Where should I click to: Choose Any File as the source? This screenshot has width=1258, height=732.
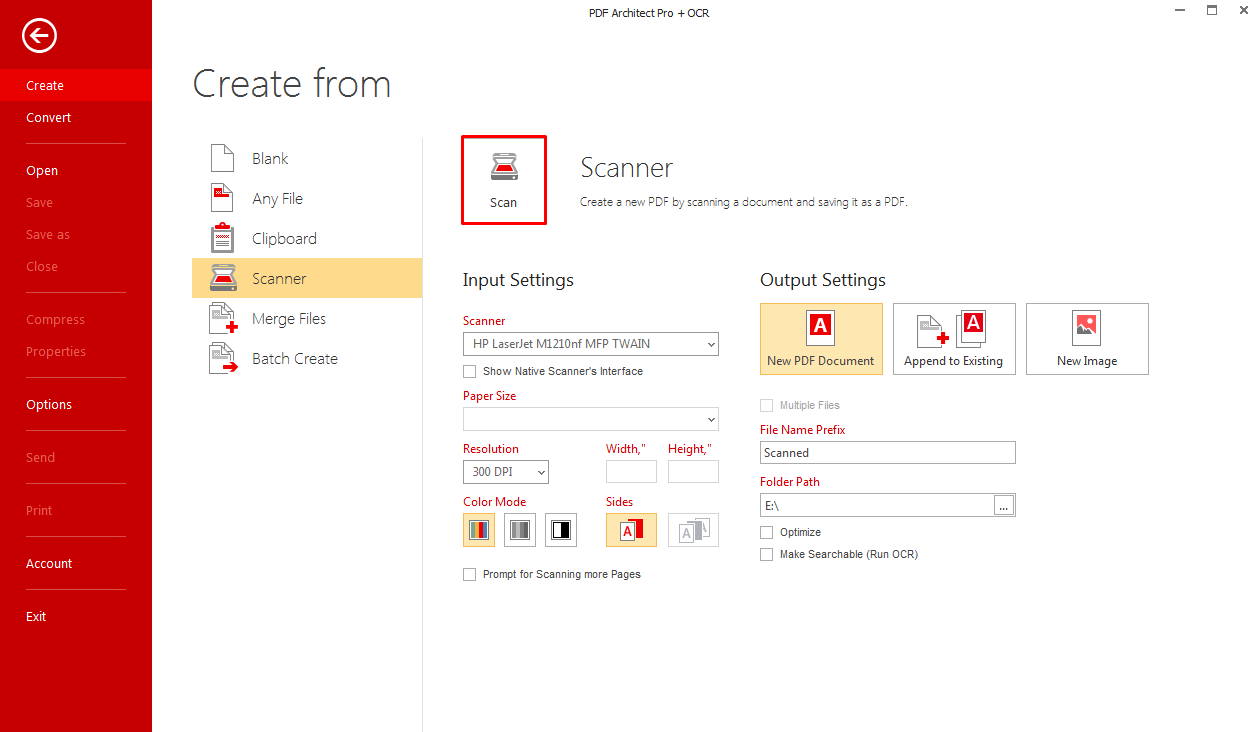(307, 198)
